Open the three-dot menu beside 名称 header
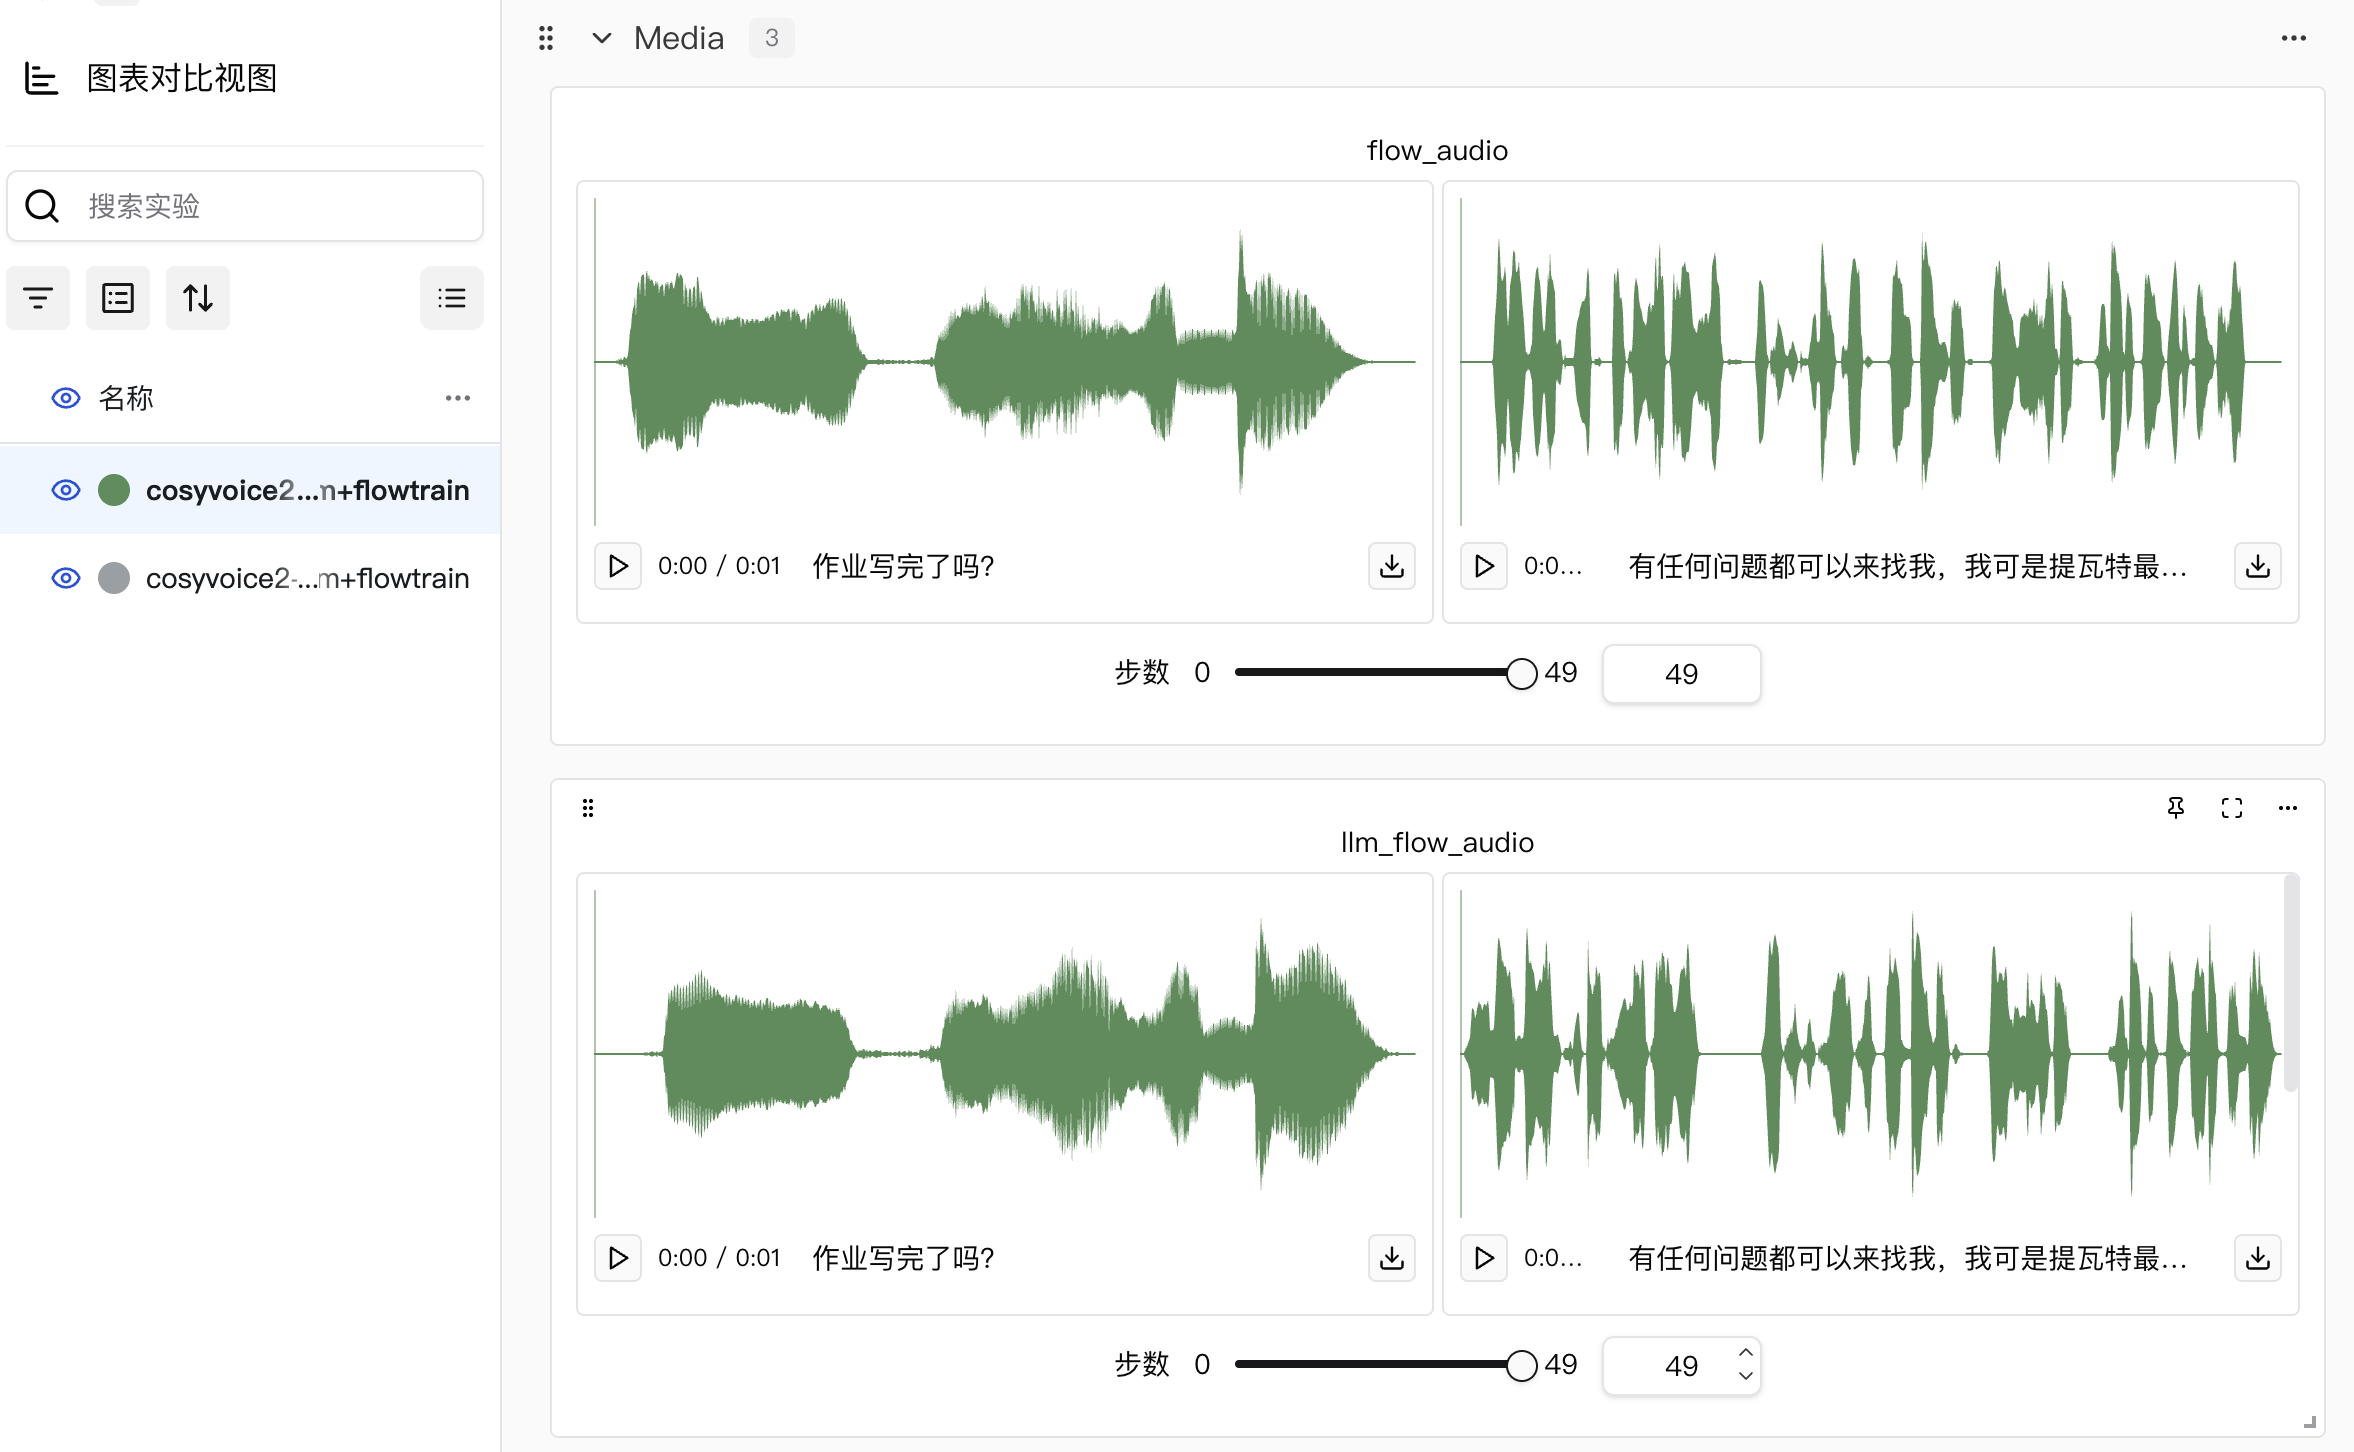 coord(457,398)
